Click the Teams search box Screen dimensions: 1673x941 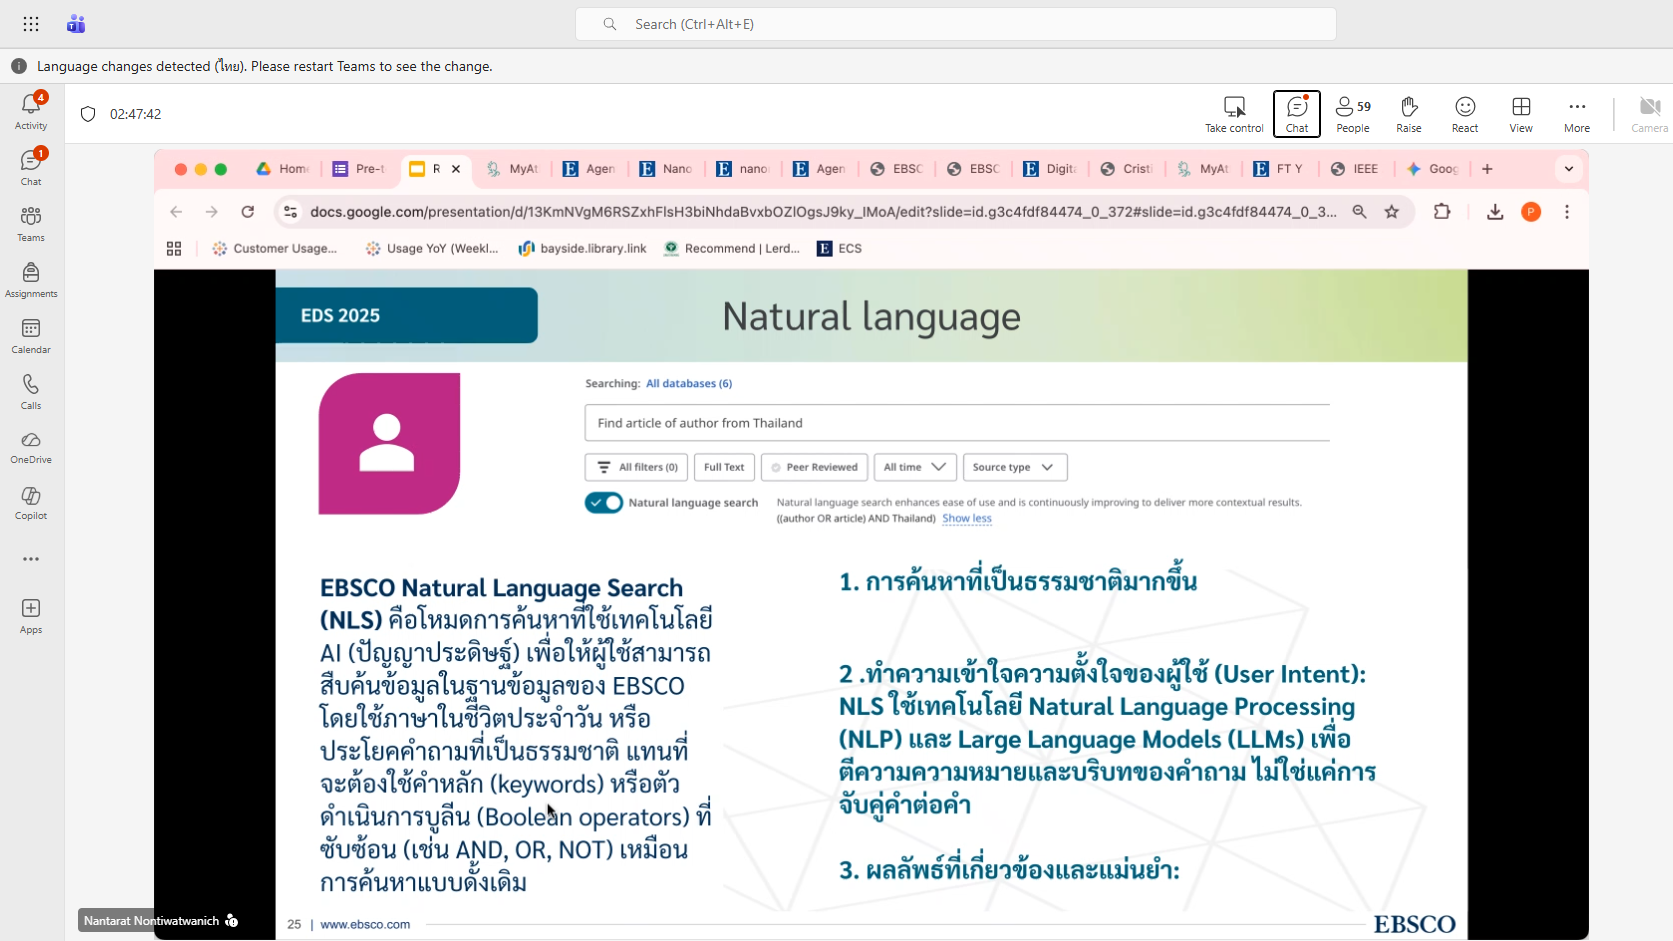(x=955, y=24)
